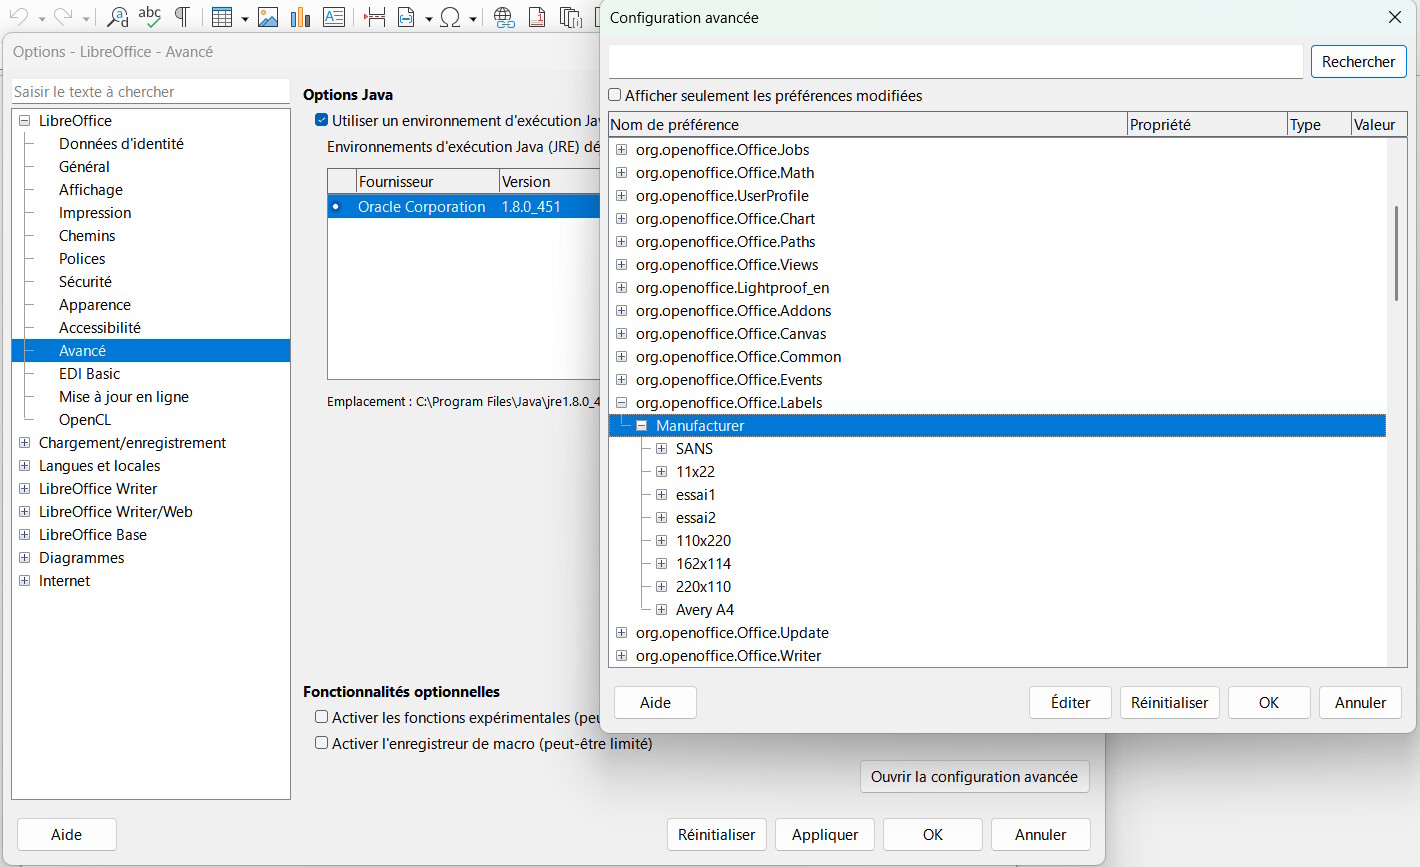Expand org.openoffice.Office.Writer preference

[621, 655]
